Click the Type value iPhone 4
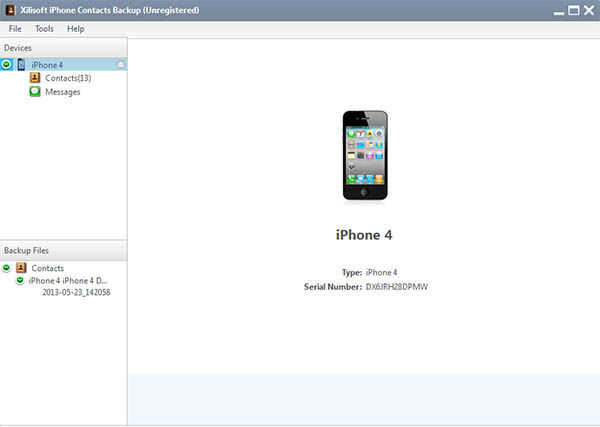This screenshot has width=600, height=427. [382, 272]
